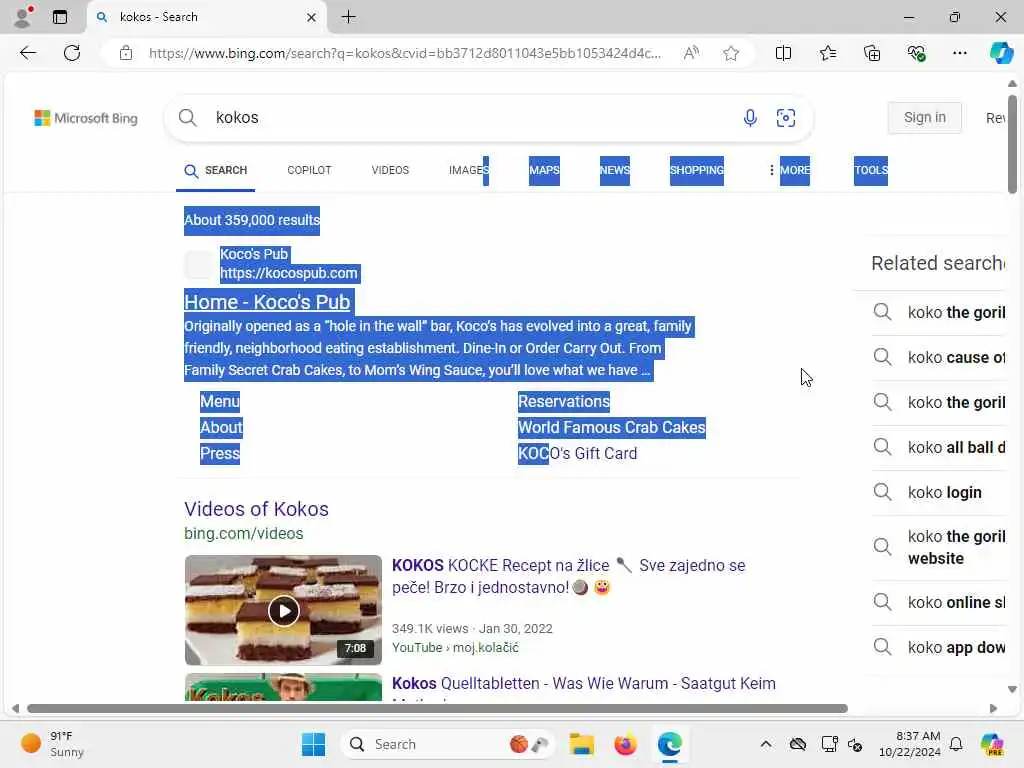This screenshot has width=1024, height=768.
Task: Click the Edge taskbar icon
Action: tap(669, 744)
